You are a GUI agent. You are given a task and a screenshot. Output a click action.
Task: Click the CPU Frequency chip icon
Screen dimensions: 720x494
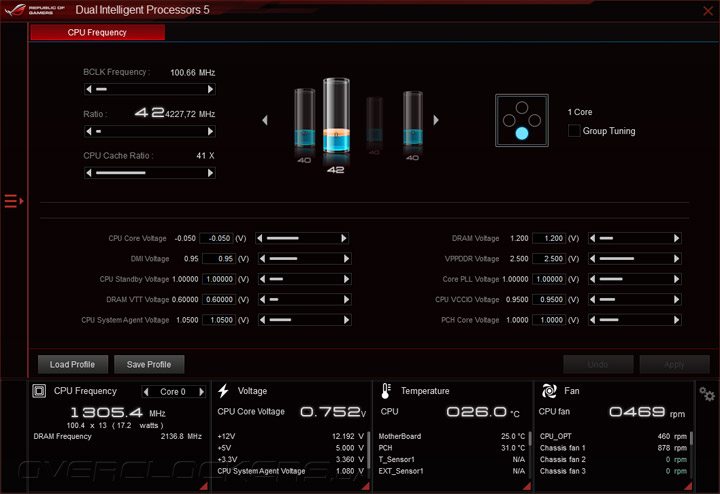(x=39, y=391)
